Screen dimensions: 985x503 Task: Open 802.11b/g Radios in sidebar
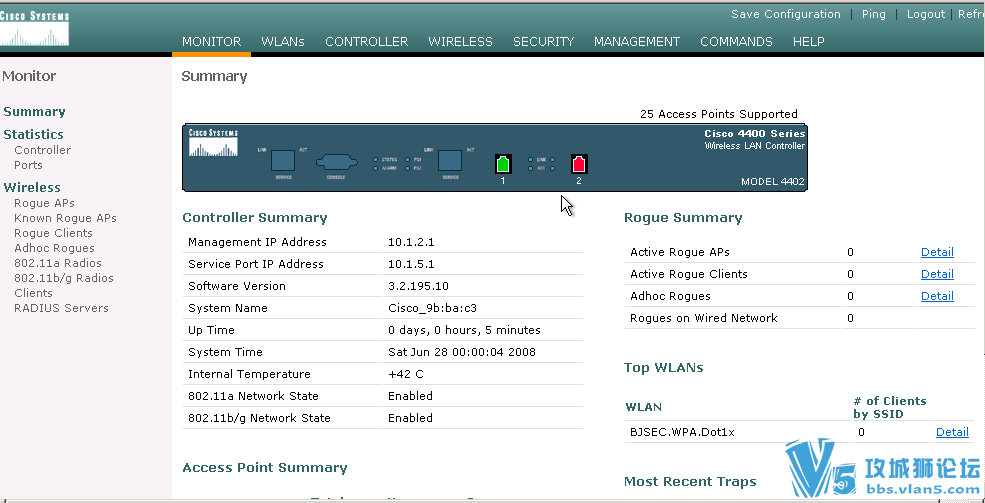click(x=64, y=278)
